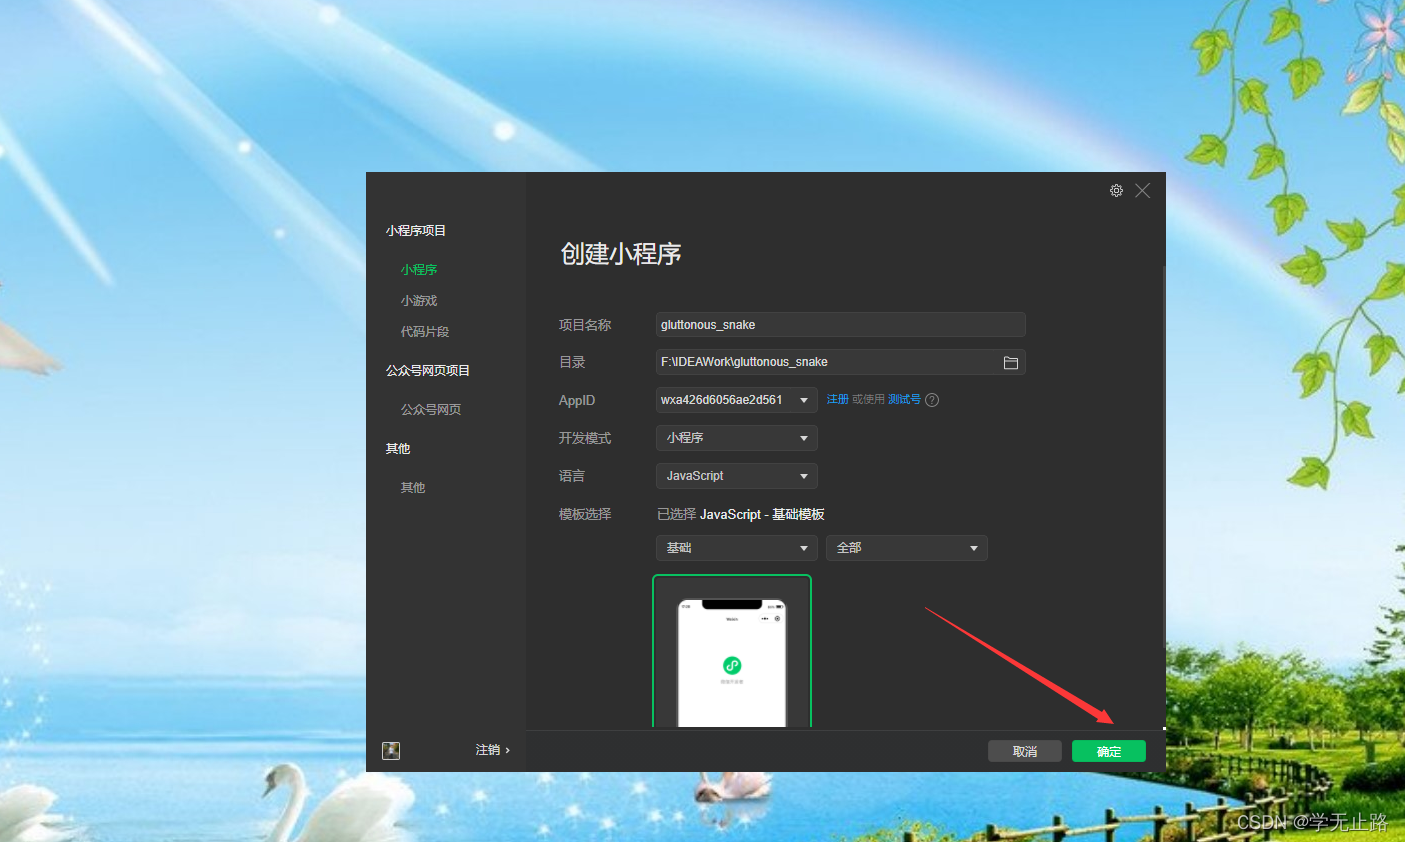The width and height of the screenshot is (1405, 842).
Task: Click 注销 to log out
Action: [492, 750]
